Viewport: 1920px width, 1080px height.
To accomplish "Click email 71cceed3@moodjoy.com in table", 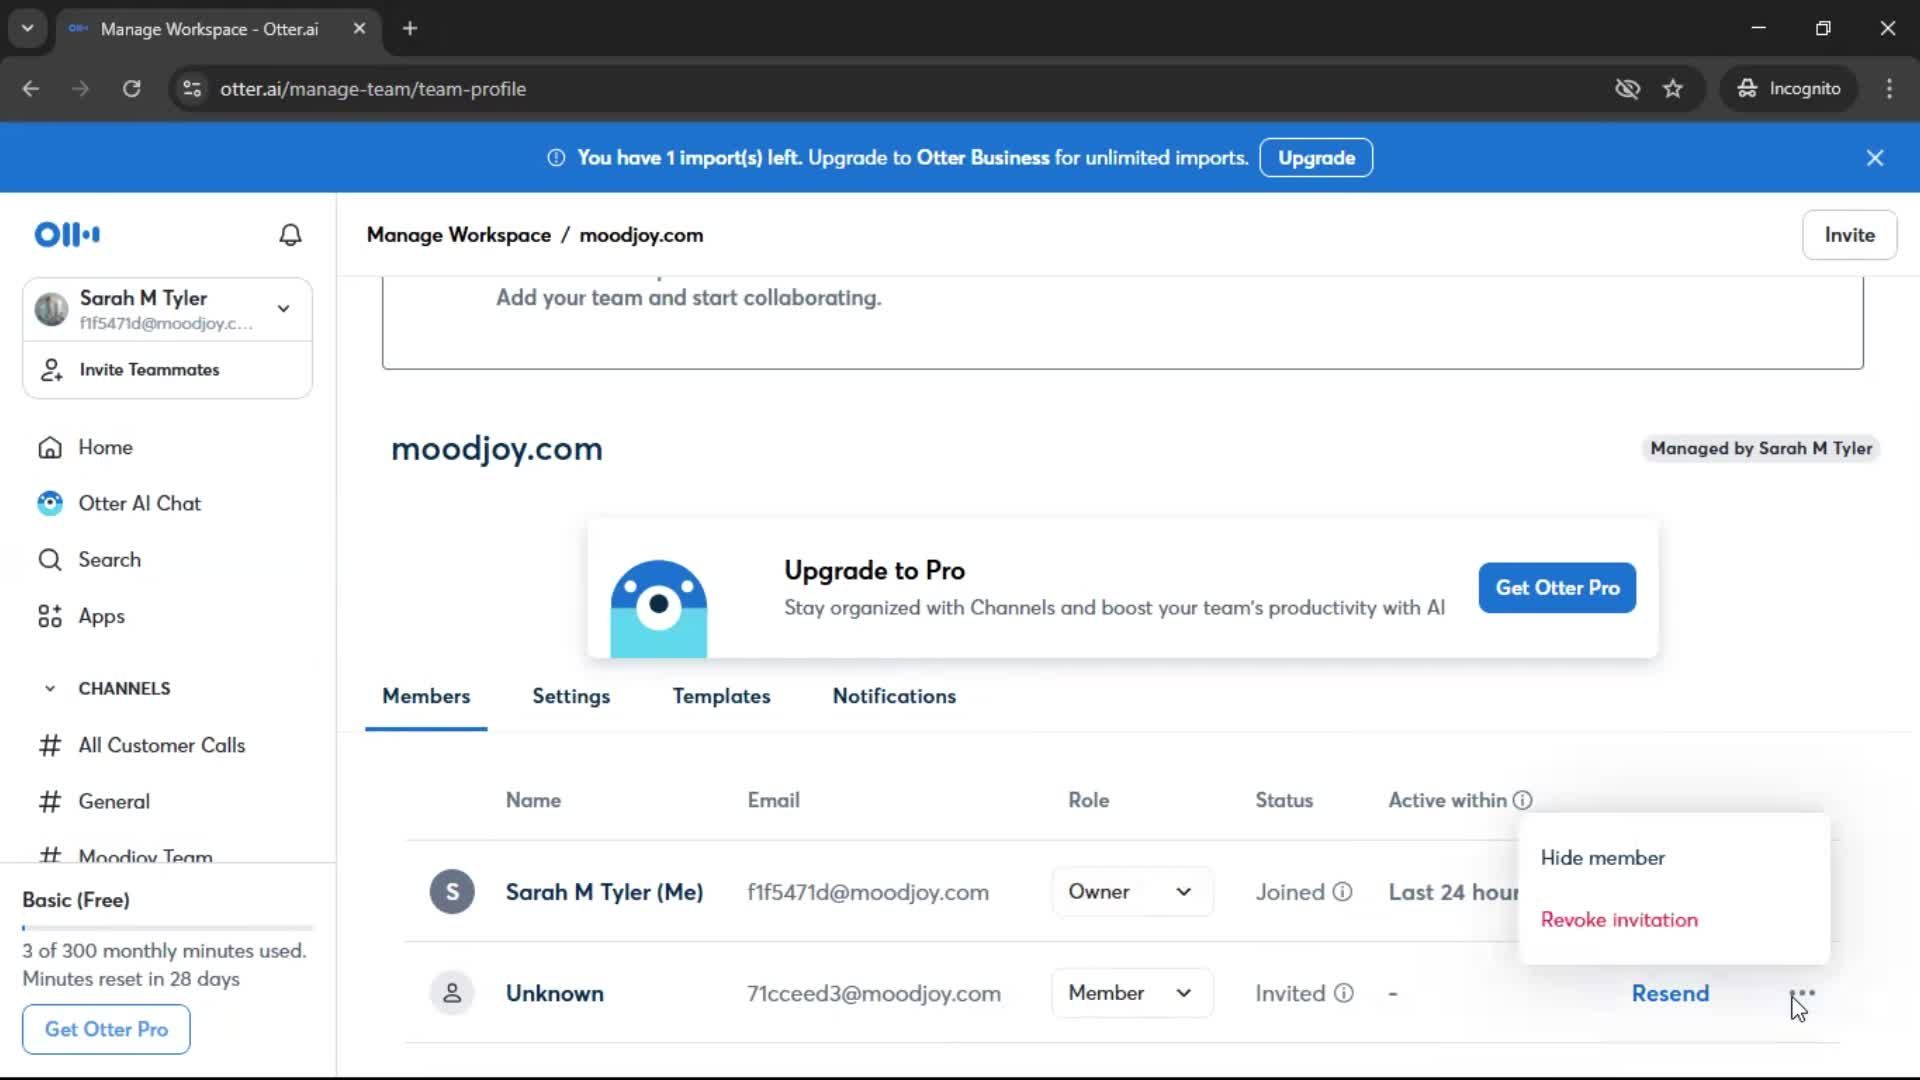I will [x=873, y=994].
